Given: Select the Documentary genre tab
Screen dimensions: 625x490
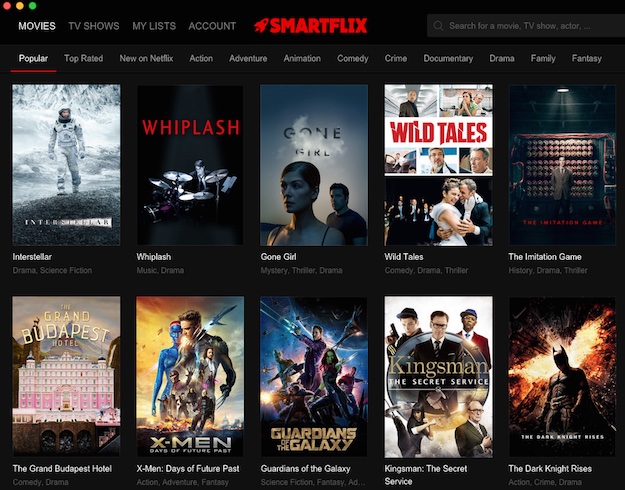Looking at the screenshot, I should pyautogui.click(x=448, y=59).
